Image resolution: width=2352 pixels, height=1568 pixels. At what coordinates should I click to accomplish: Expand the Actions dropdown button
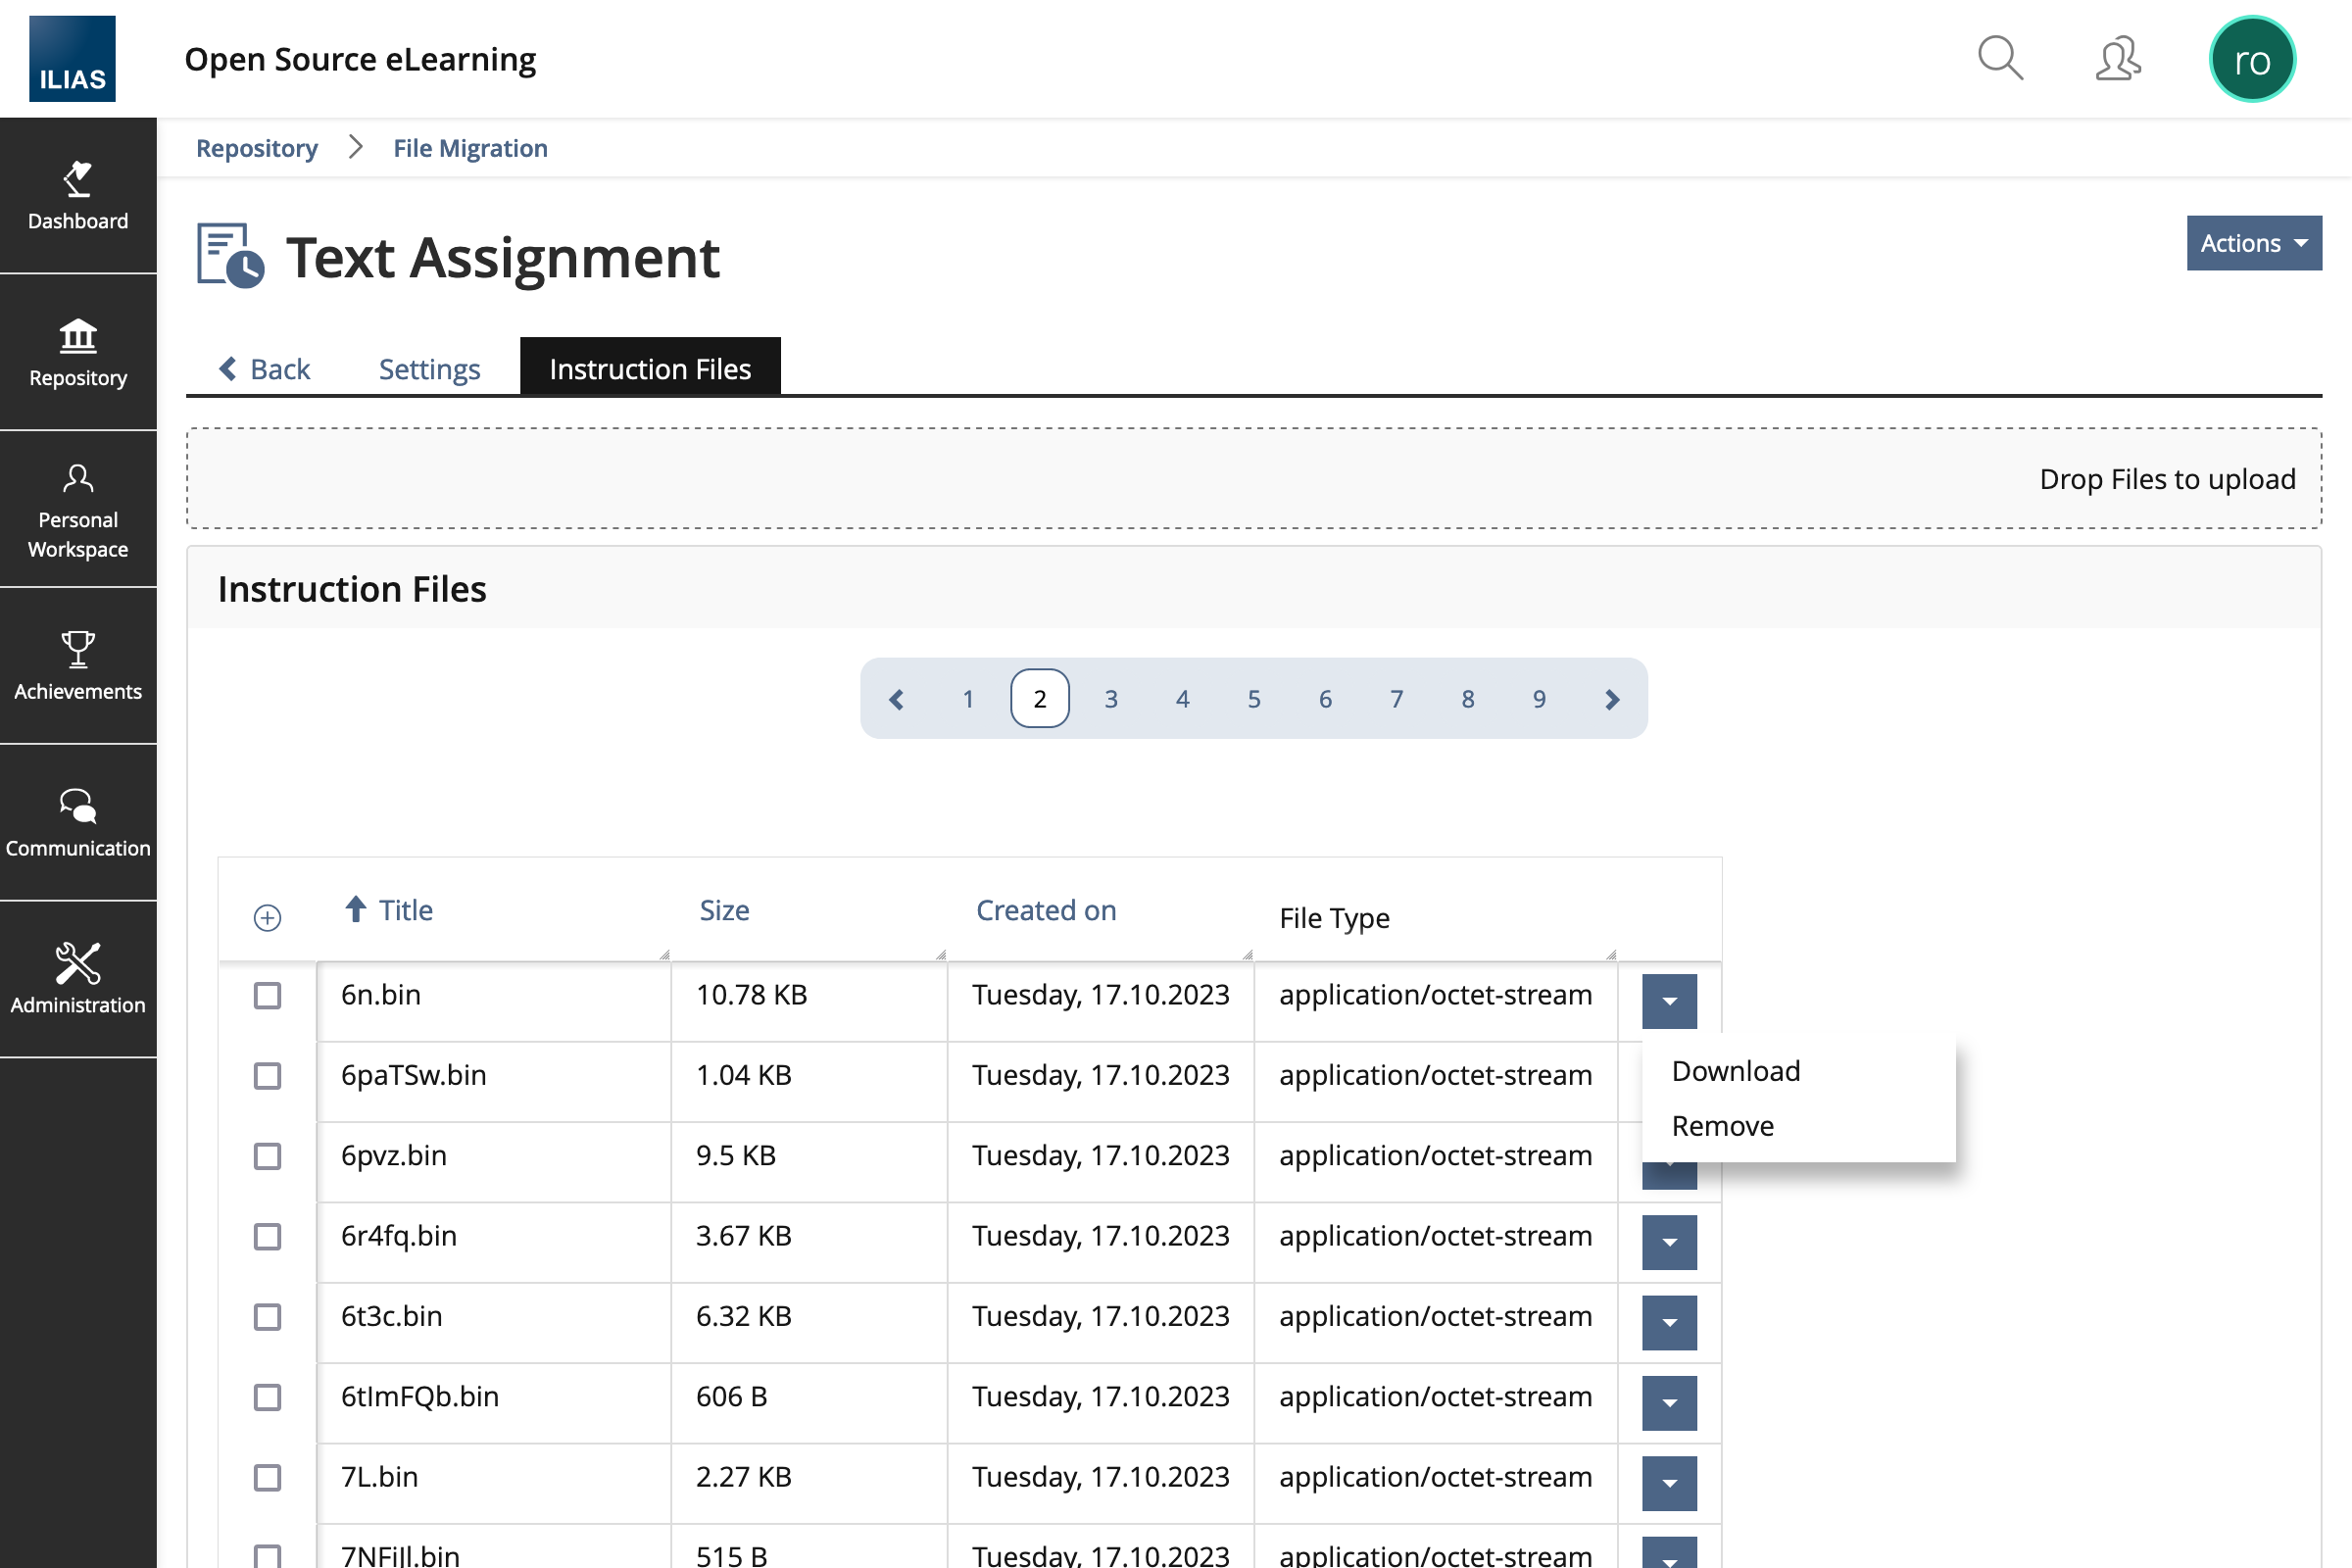2253,243
